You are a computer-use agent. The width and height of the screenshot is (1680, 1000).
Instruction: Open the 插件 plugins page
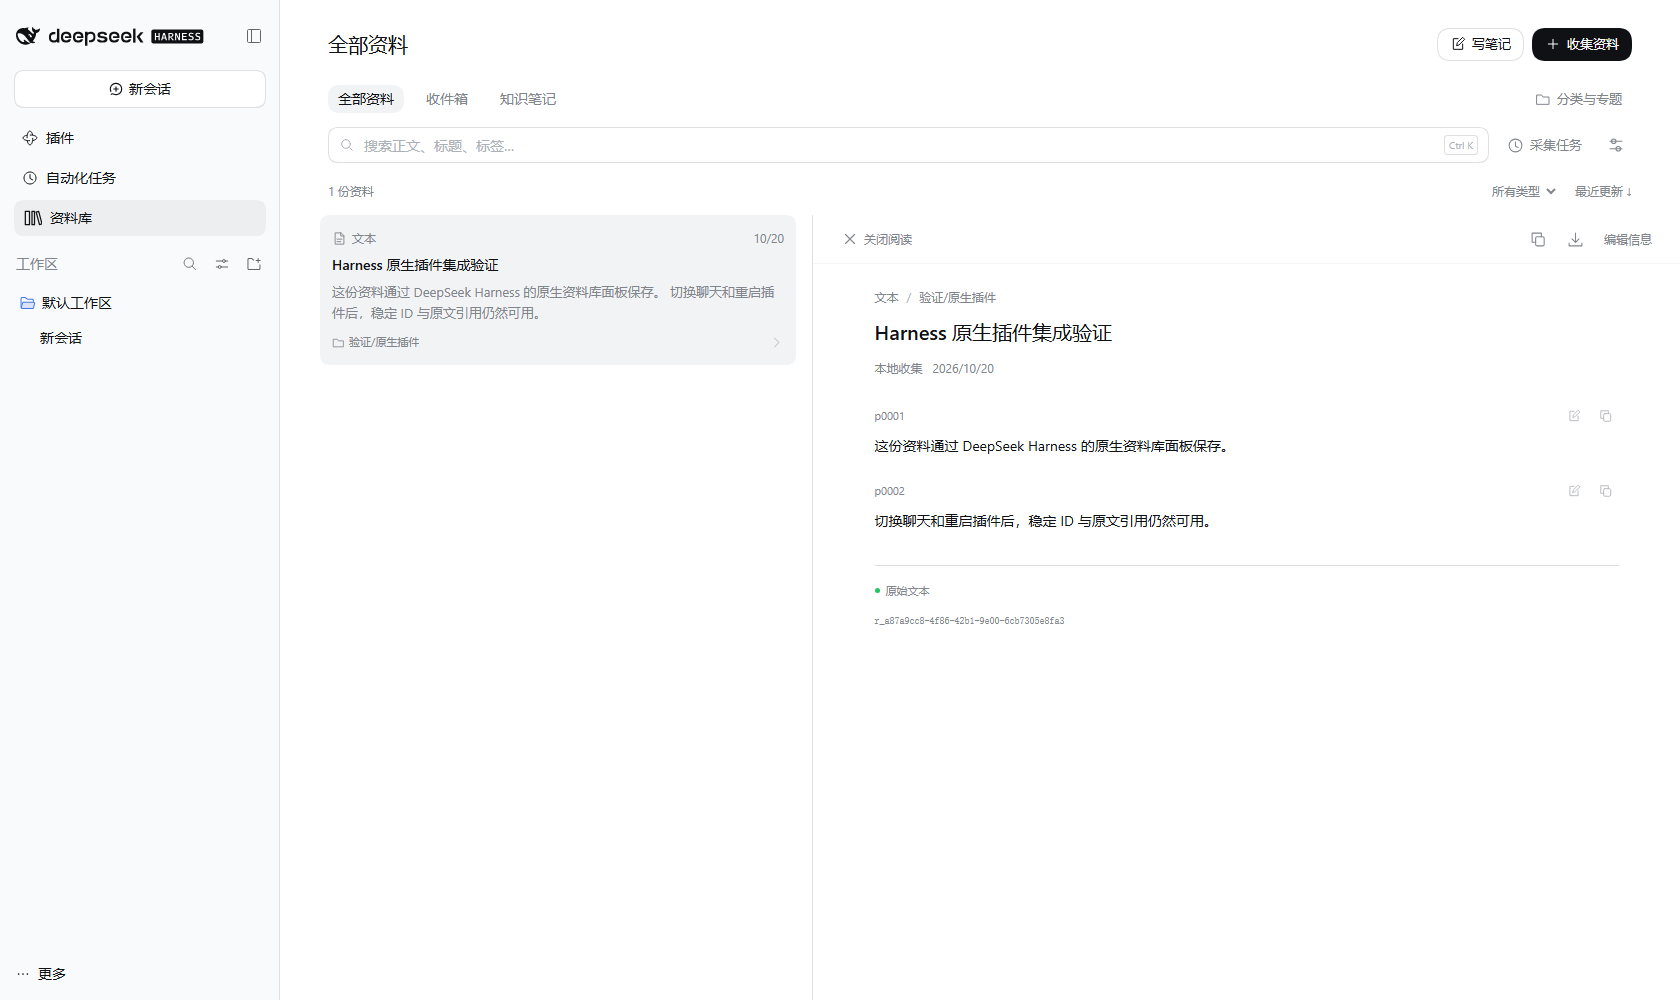pyautogui.click(x=140, y=138)
